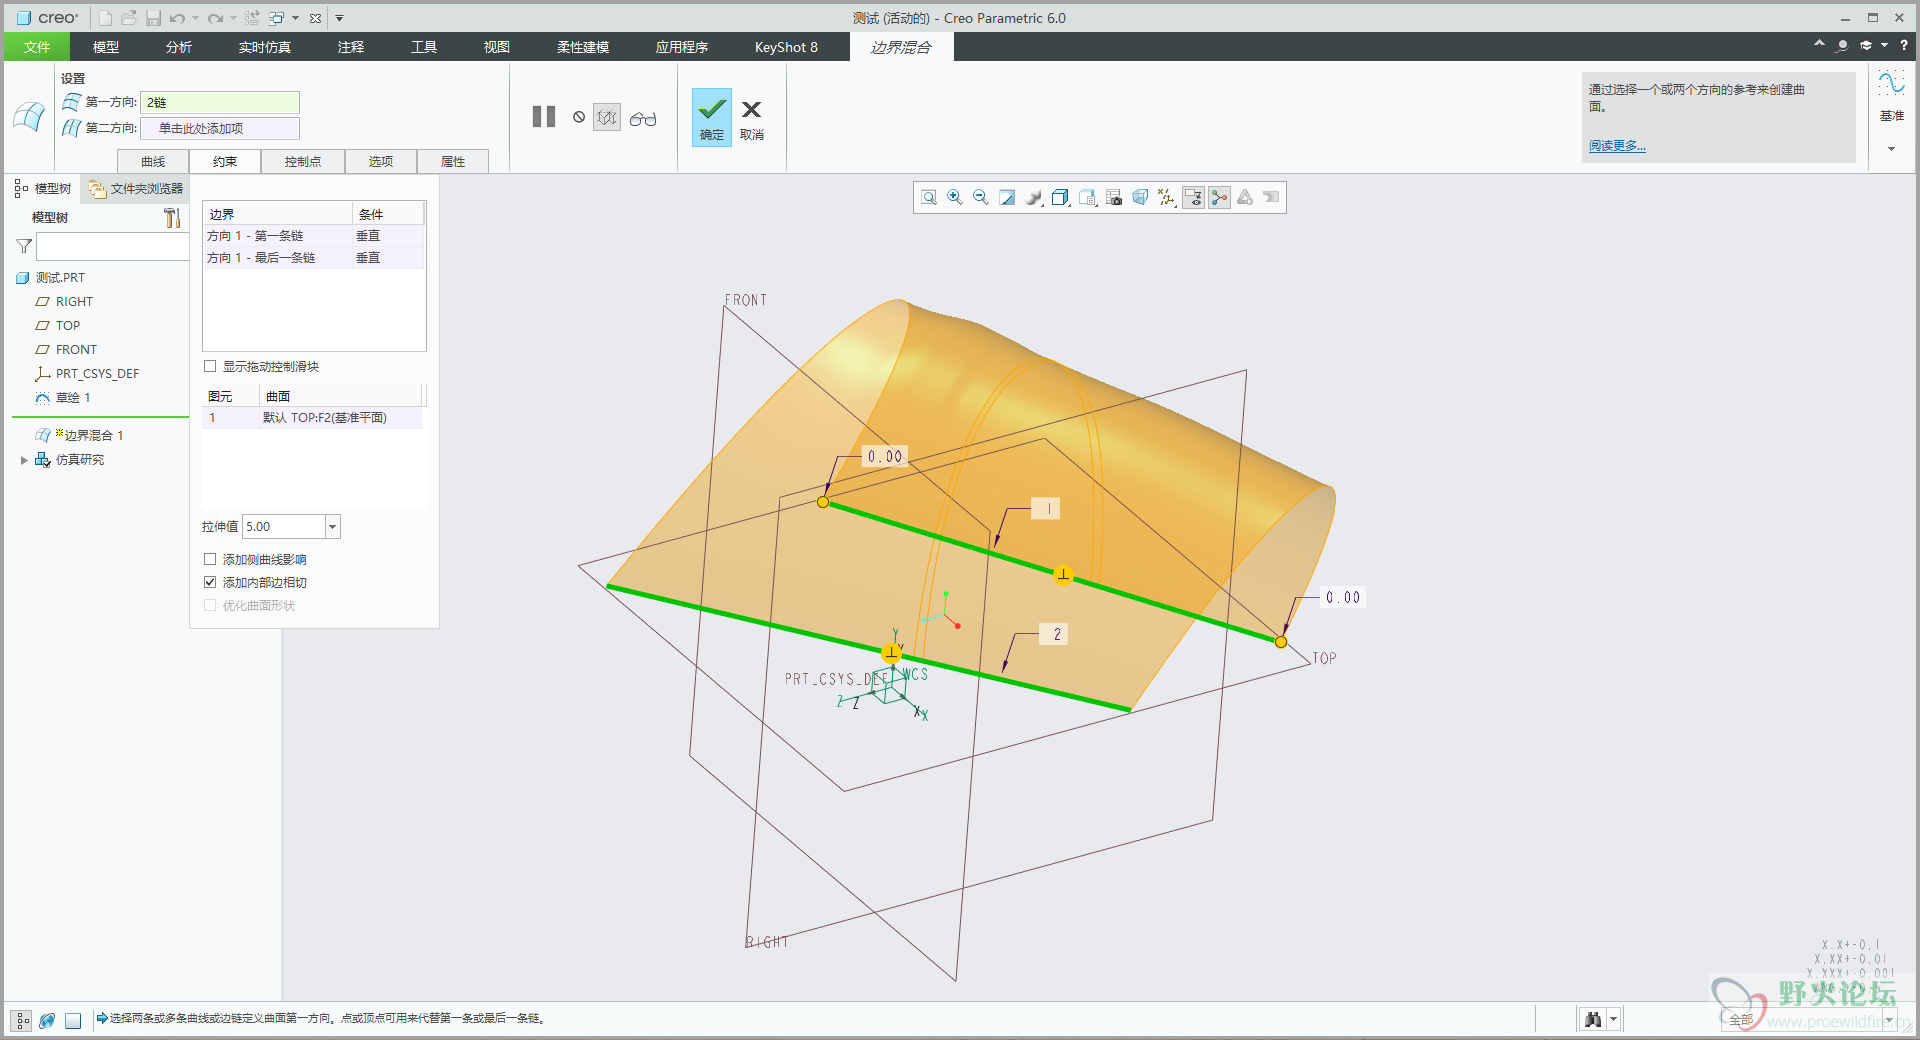This screenshot has height=1040, width=1920.
Task: Click the 第一方向 2链 collector field
Action: [220, 102]
